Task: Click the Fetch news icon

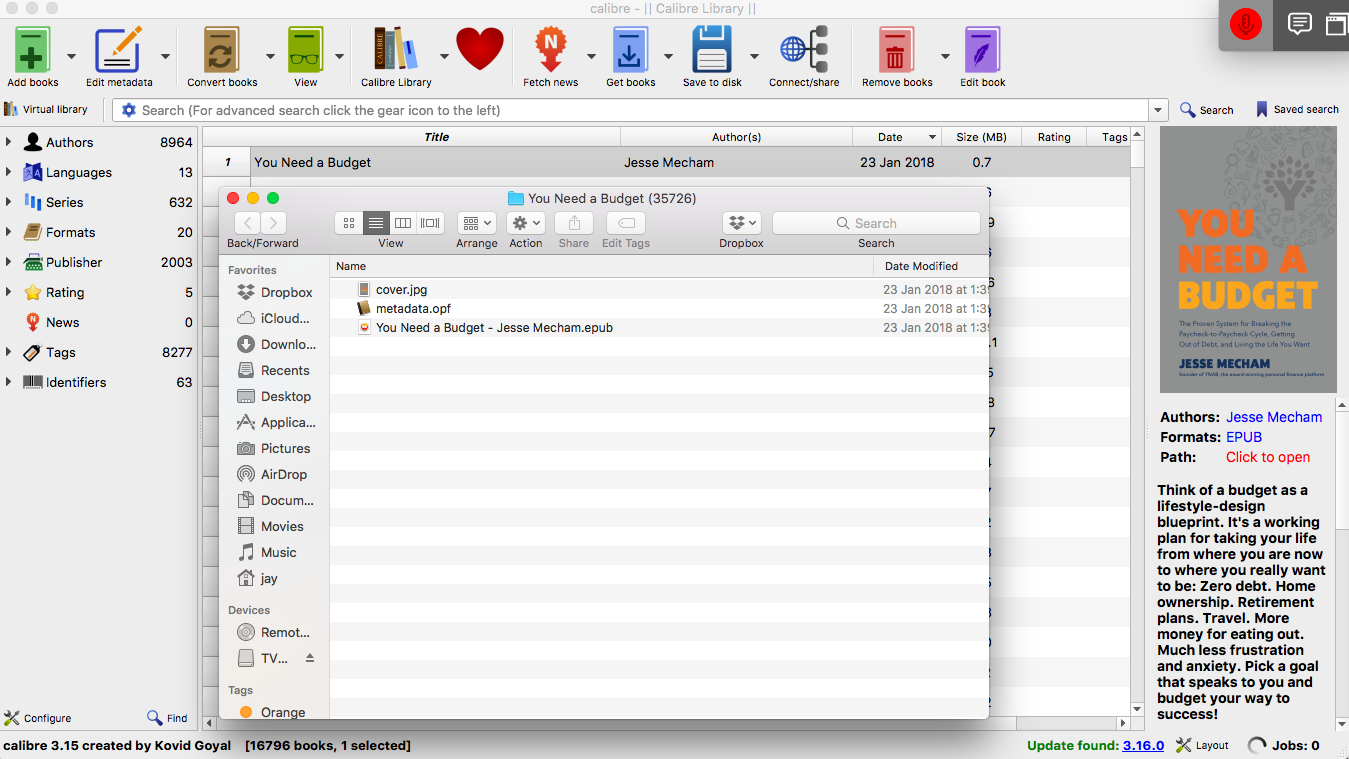Action: pyautogui.click(x=550, y=50)
